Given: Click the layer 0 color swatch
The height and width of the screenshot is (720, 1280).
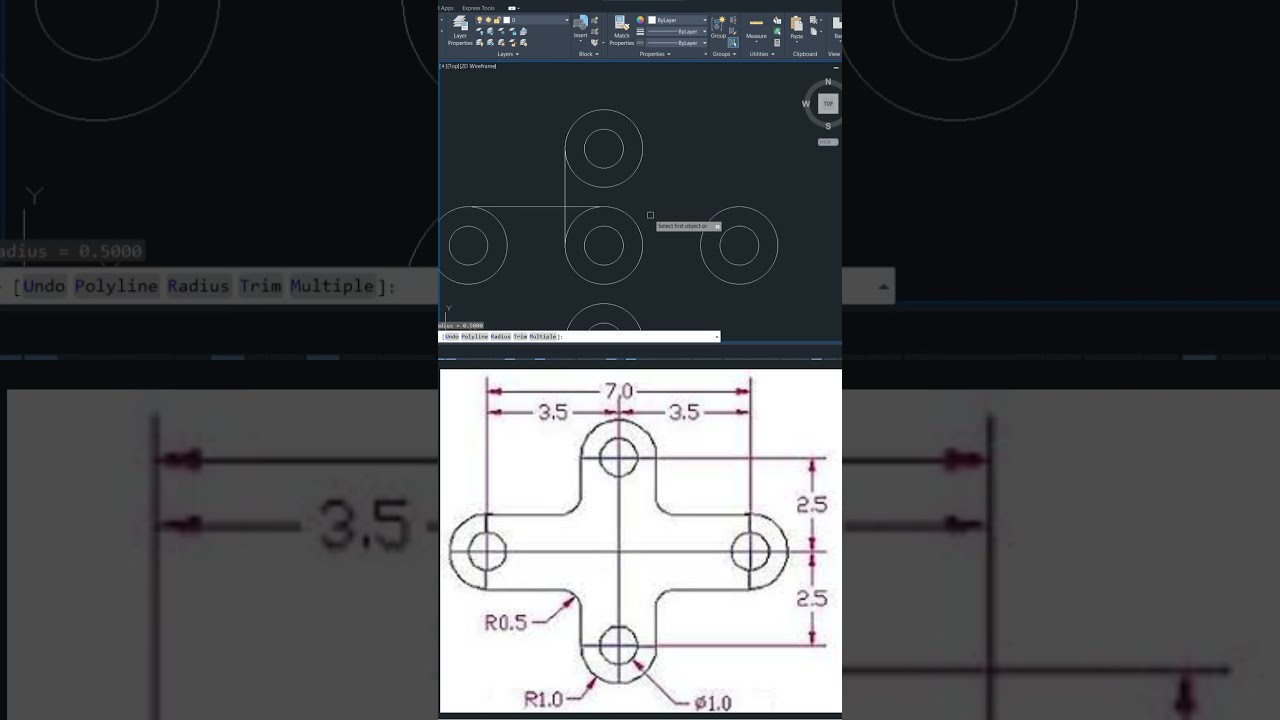Looking at the screenshot, I should pos(506,20).
